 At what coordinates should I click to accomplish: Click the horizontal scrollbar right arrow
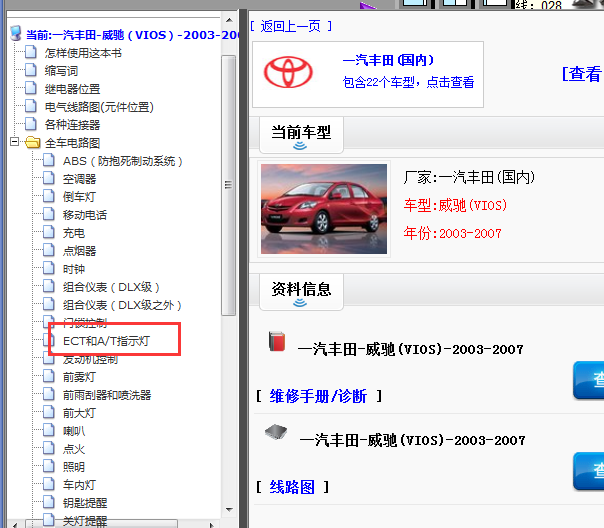[x=211, y=525]
